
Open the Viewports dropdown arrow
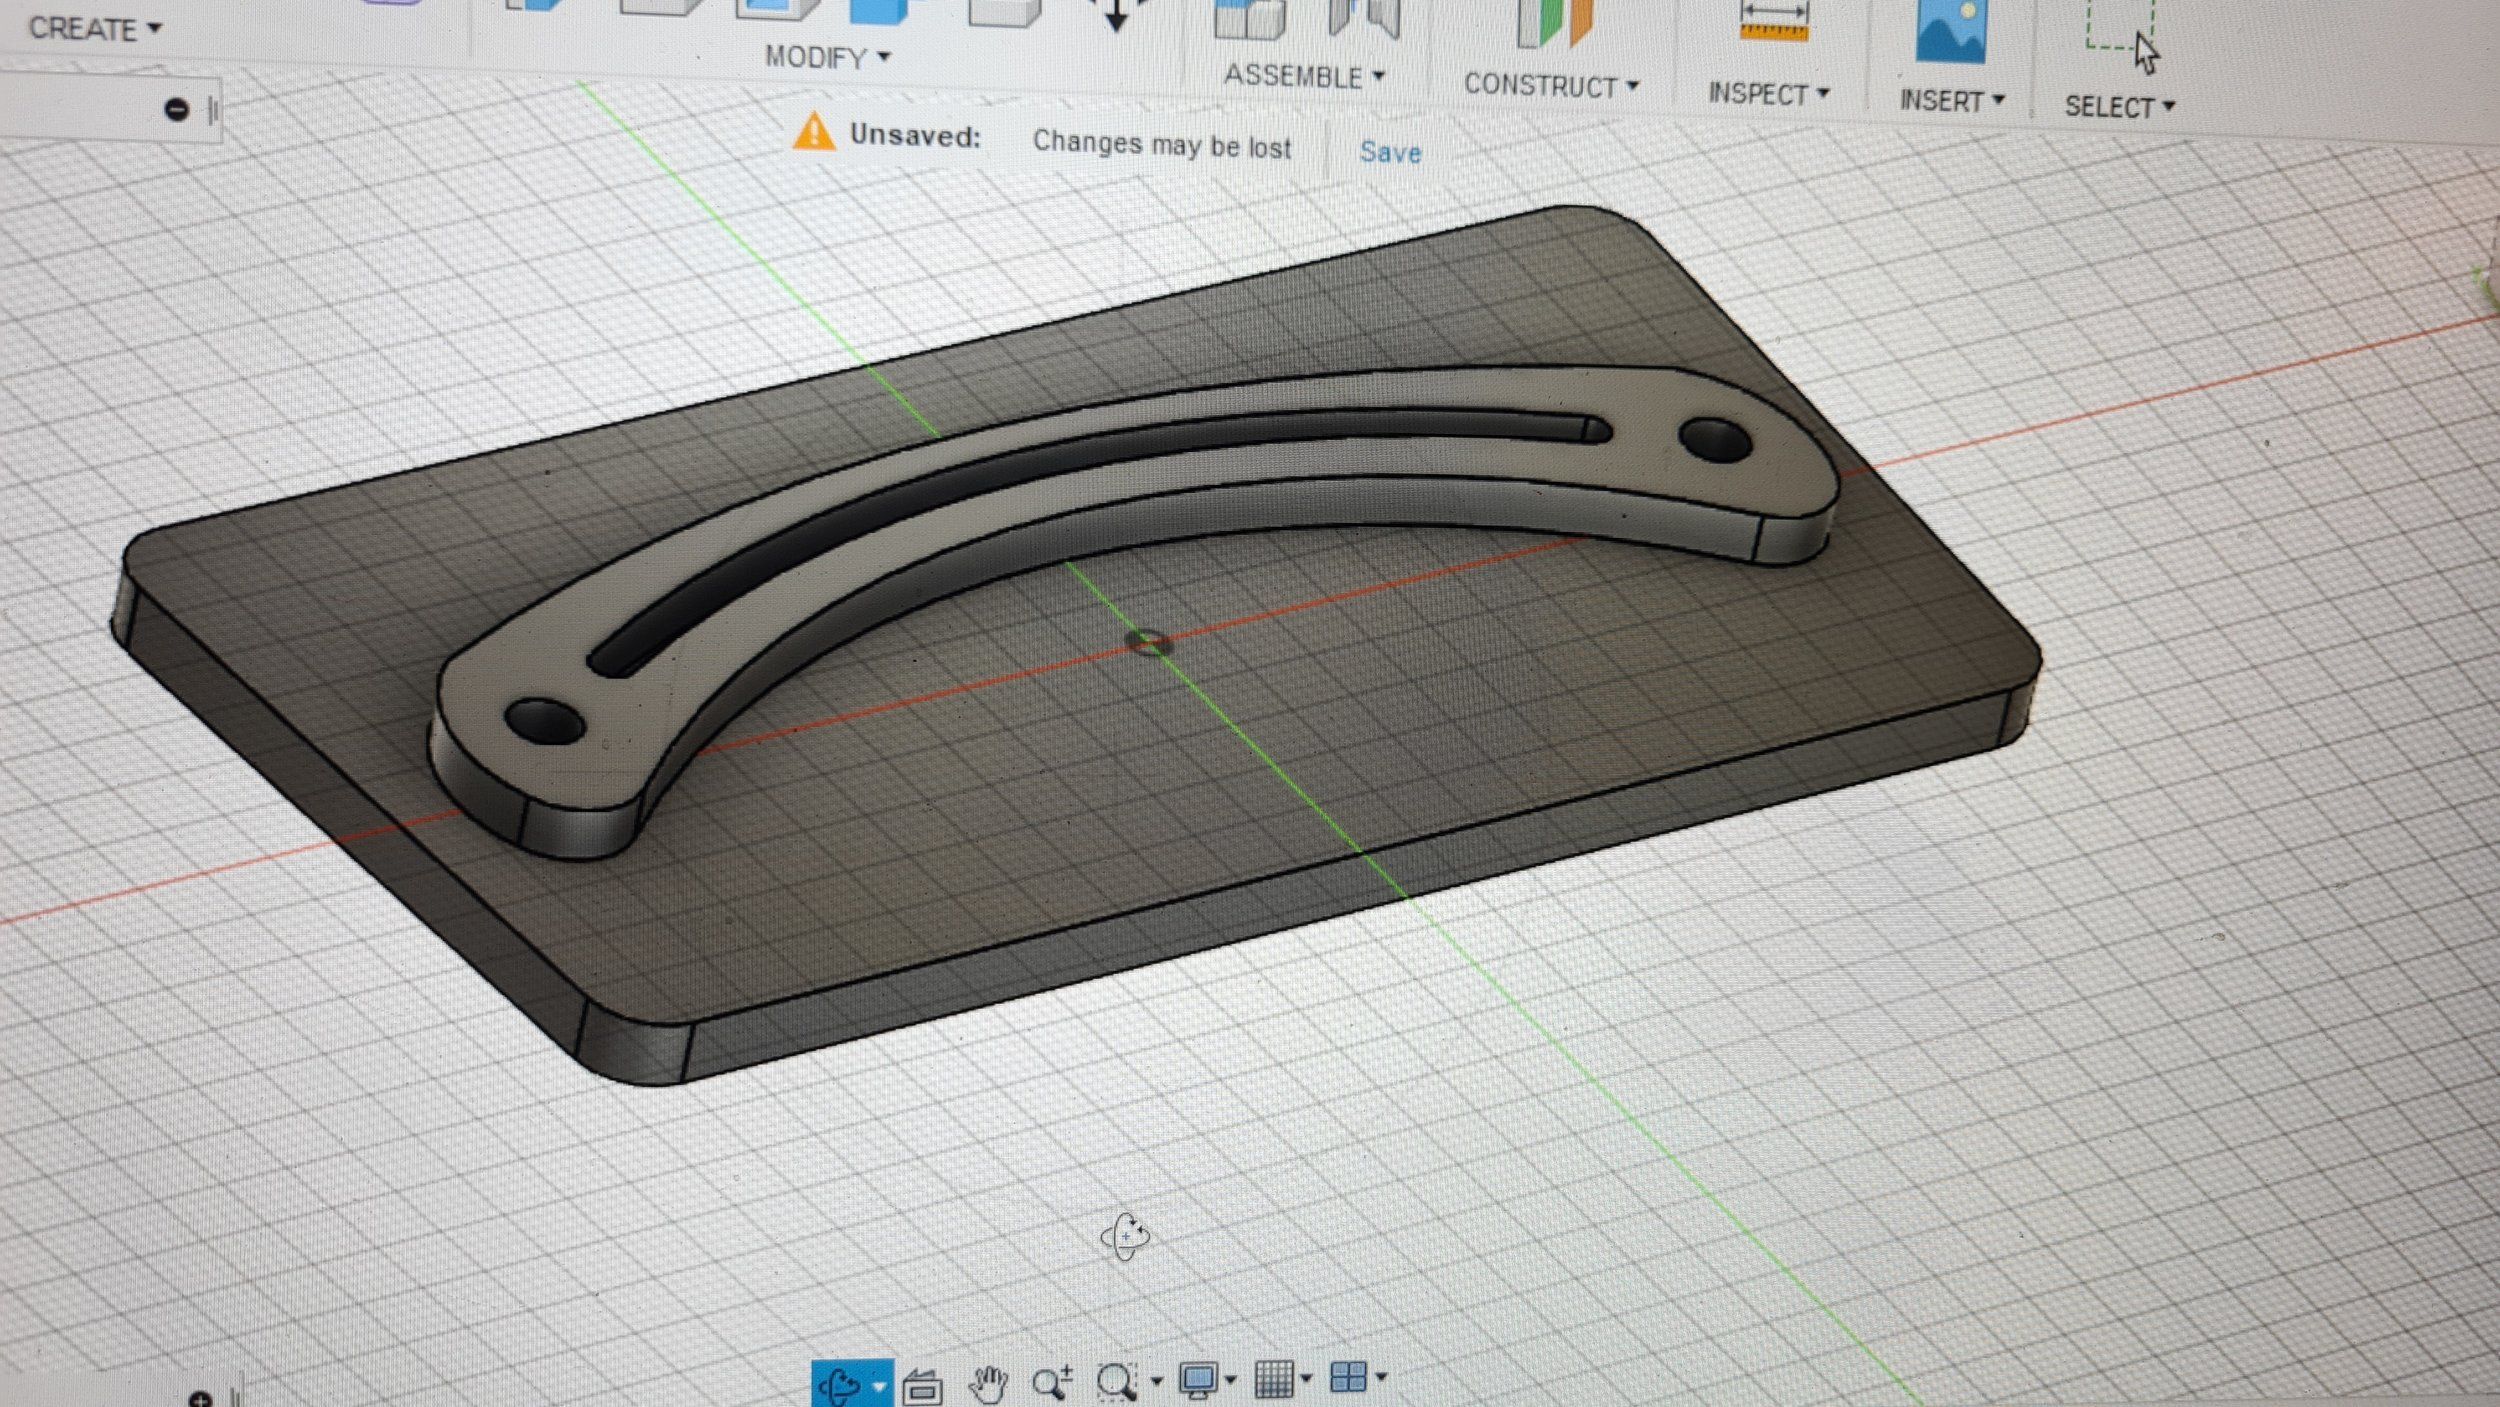point(1381,1377)
